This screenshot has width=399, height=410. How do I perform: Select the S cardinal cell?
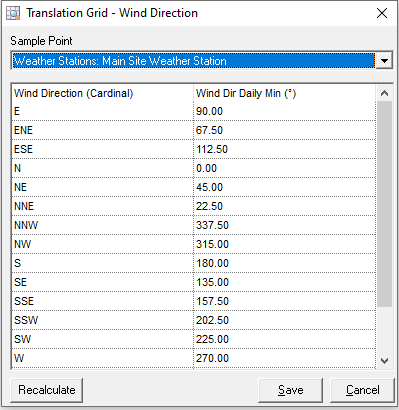pos(103,263)
